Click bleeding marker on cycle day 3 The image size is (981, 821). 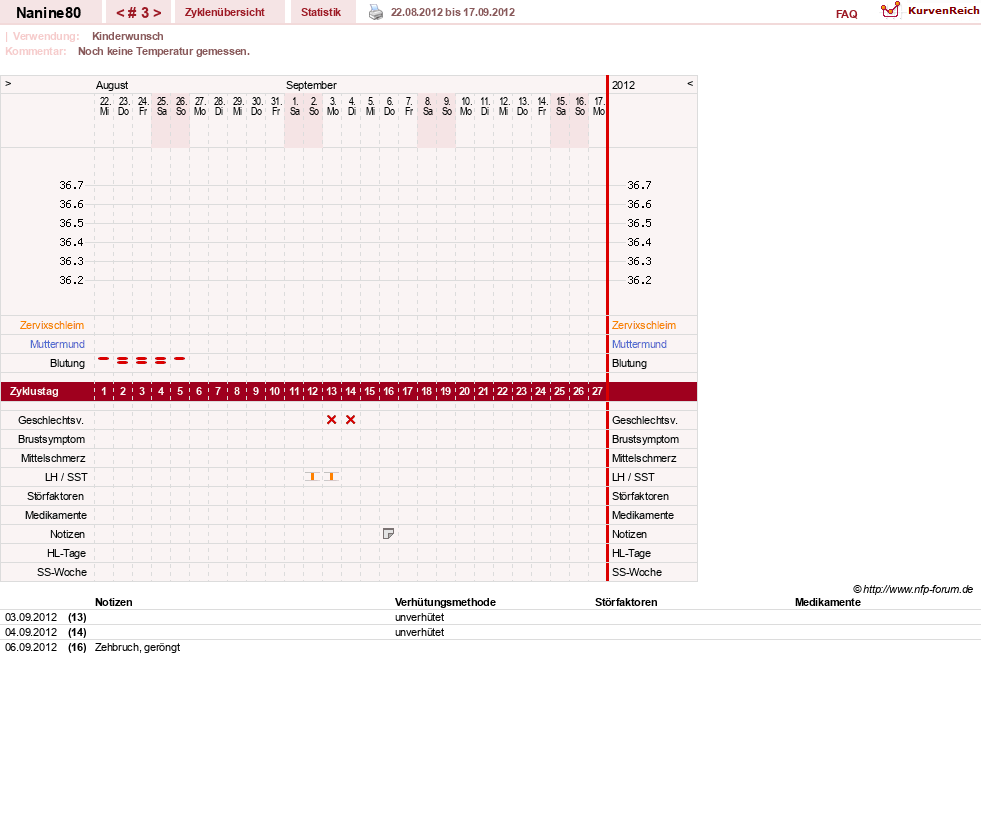[x=141, y=360]
